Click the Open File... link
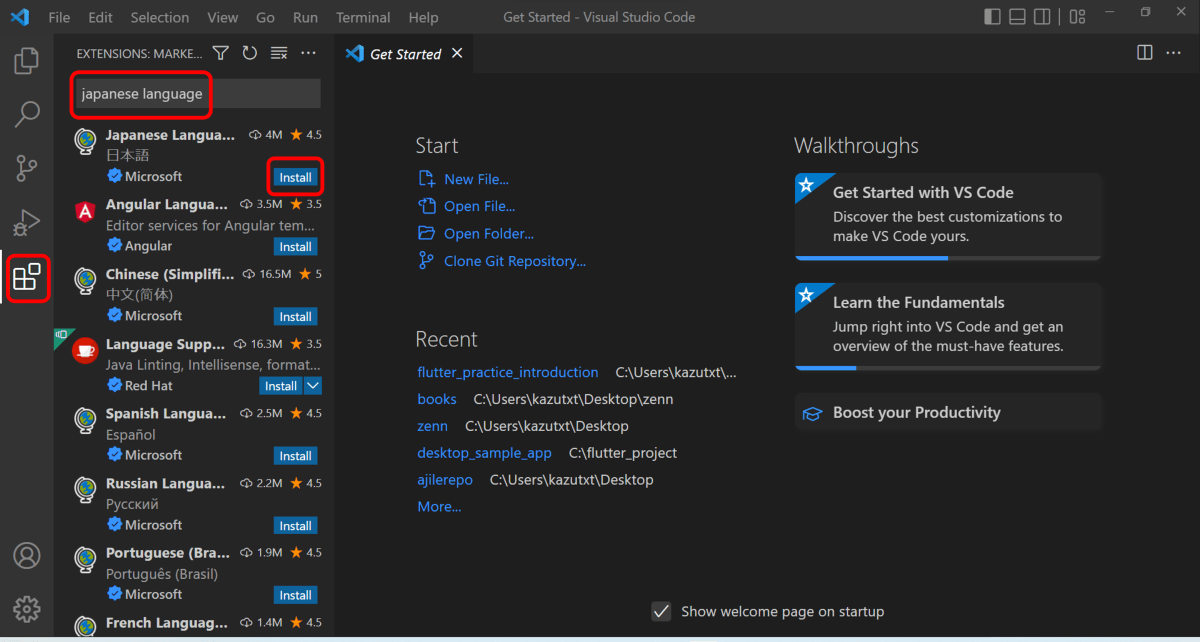The width and height of the screenshot is (1200, 642). [x=479, y=206]
